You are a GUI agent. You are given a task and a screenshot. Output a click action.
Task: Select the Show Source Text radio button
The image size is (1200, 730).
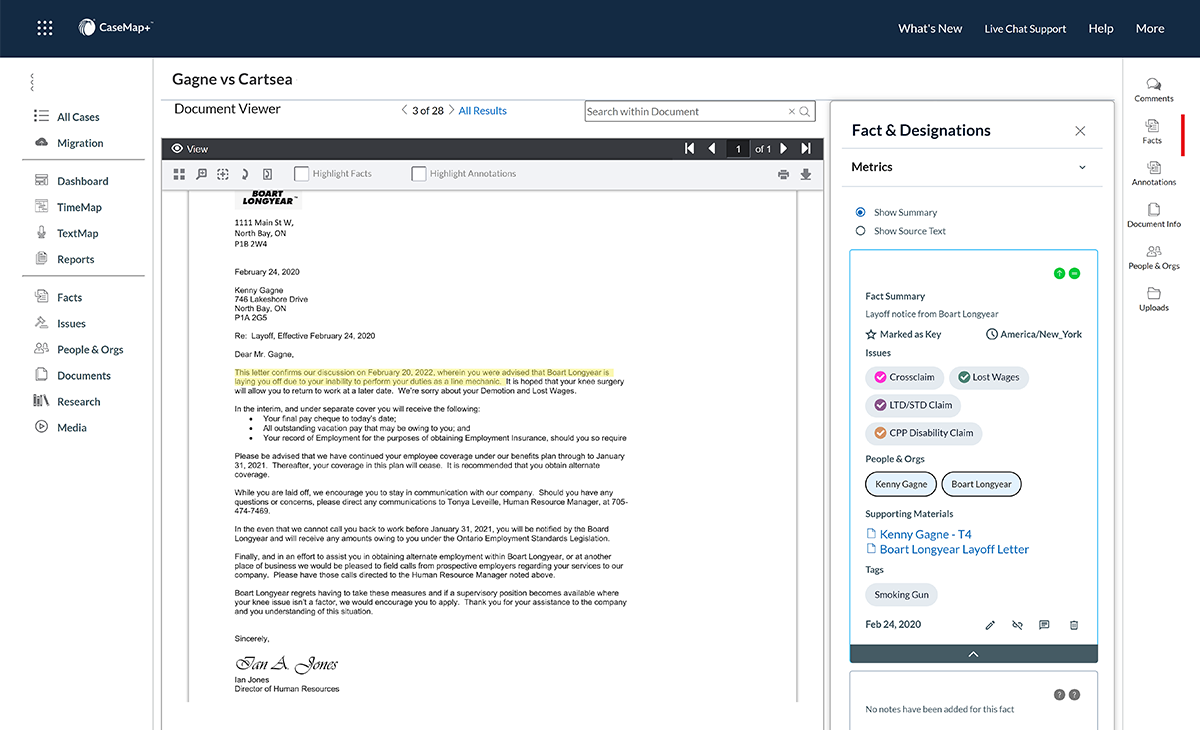(x=860, y=230)
